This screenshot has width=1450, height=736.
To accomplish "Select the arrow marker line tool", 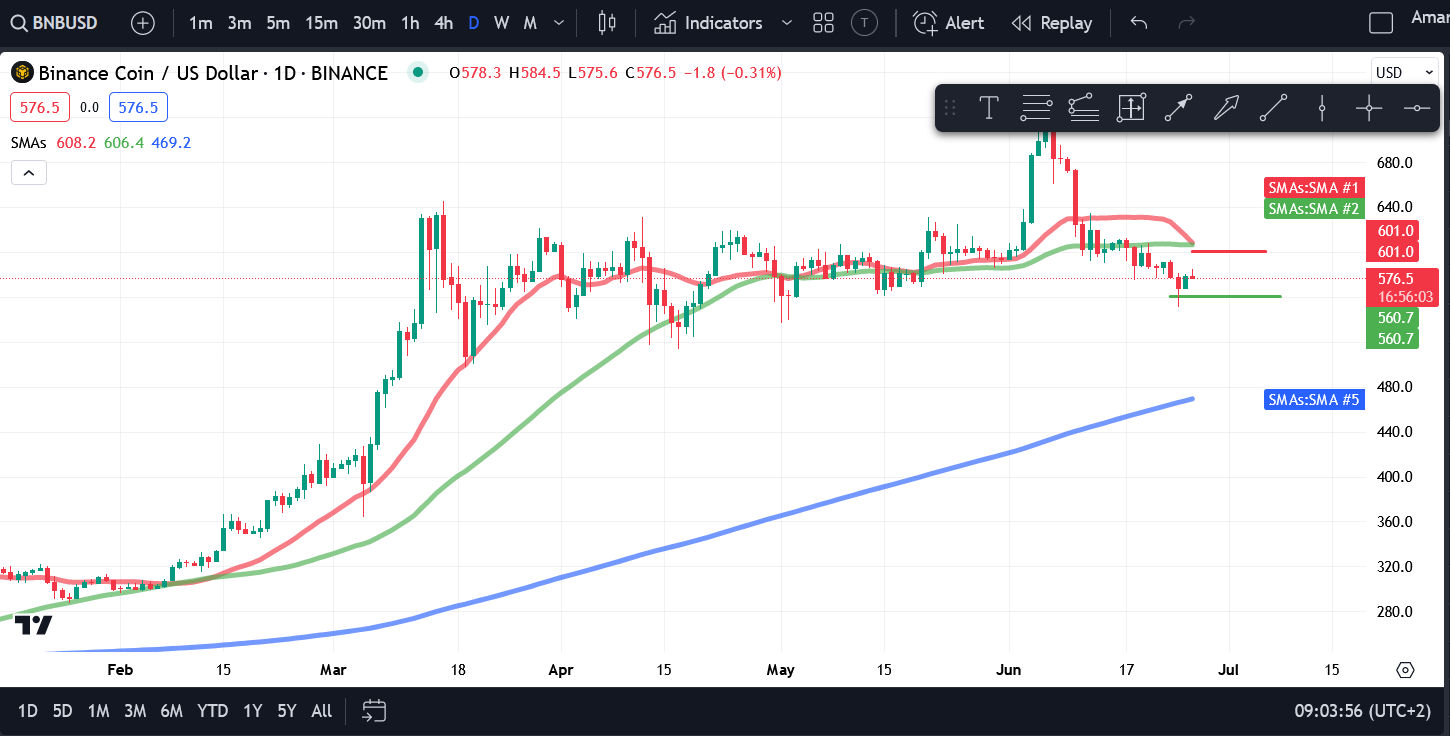I will tap(1178, 107).
